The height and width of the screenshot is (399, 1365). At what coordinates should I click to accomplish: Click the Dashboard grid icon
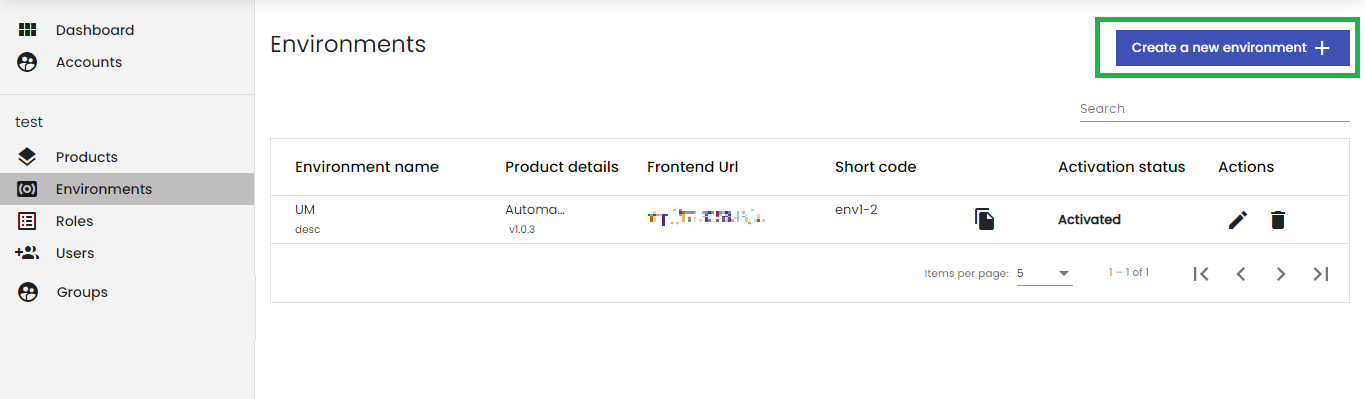tap(28, 30)
